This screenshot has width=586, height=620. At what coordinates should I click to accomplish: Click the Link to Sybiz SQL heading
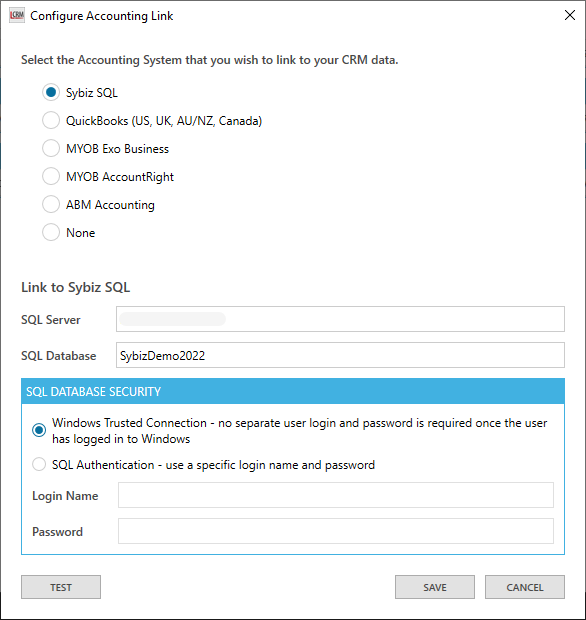(x=76, y=287)
